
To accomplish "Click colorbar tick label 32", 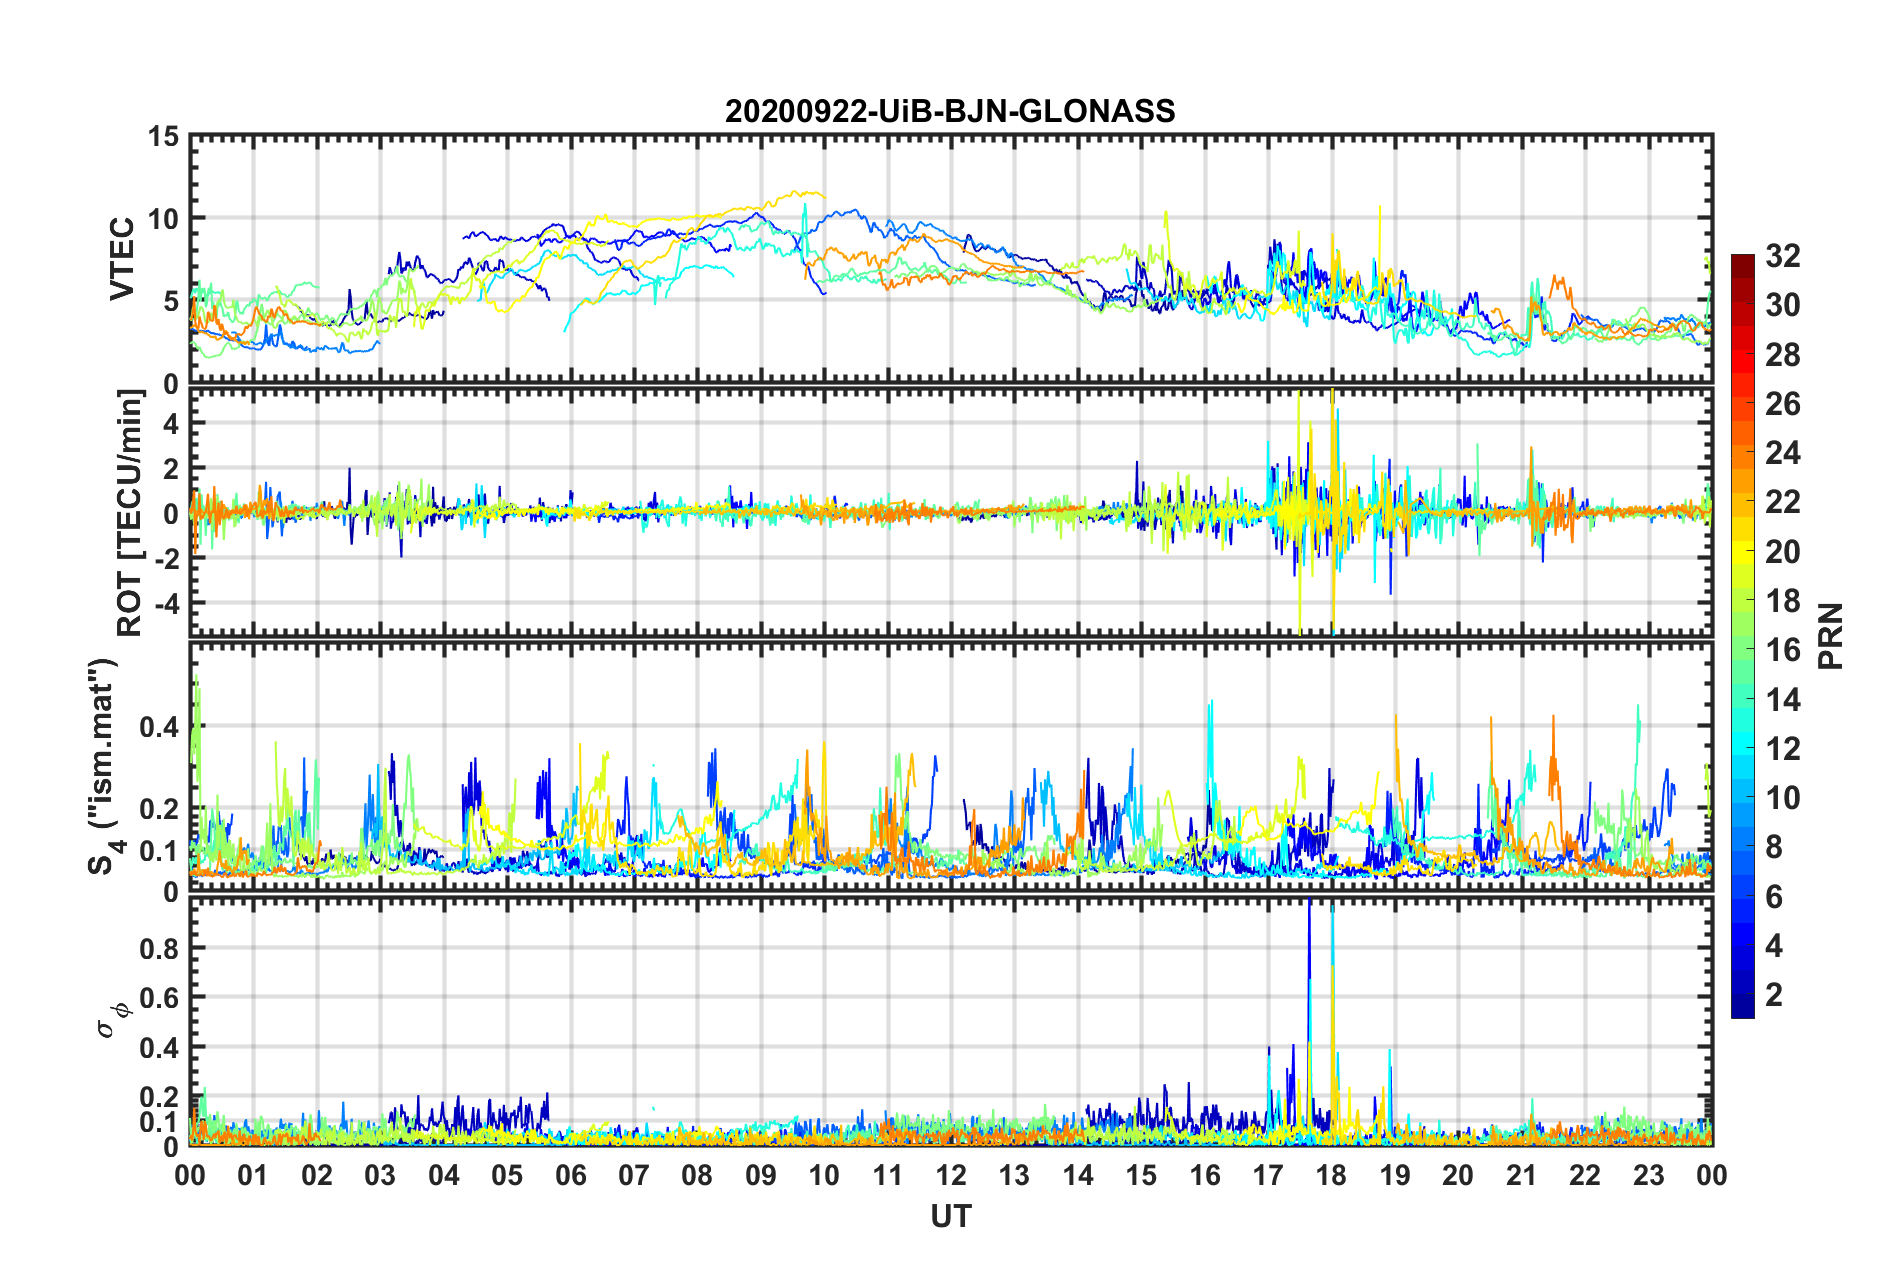I will point(1782,256).
